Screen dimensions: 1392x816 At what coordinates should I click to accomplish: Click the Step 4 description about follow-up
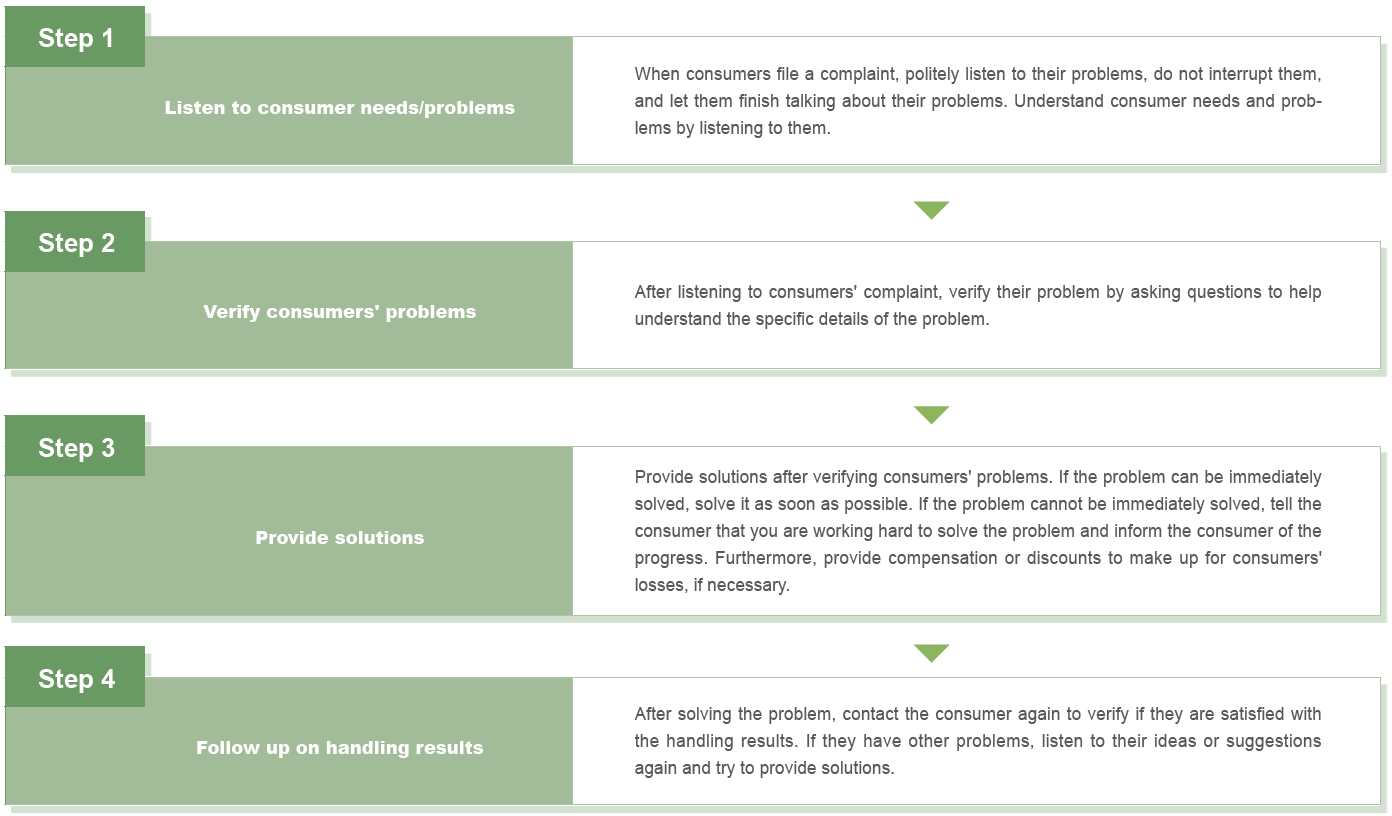[977, 741]
